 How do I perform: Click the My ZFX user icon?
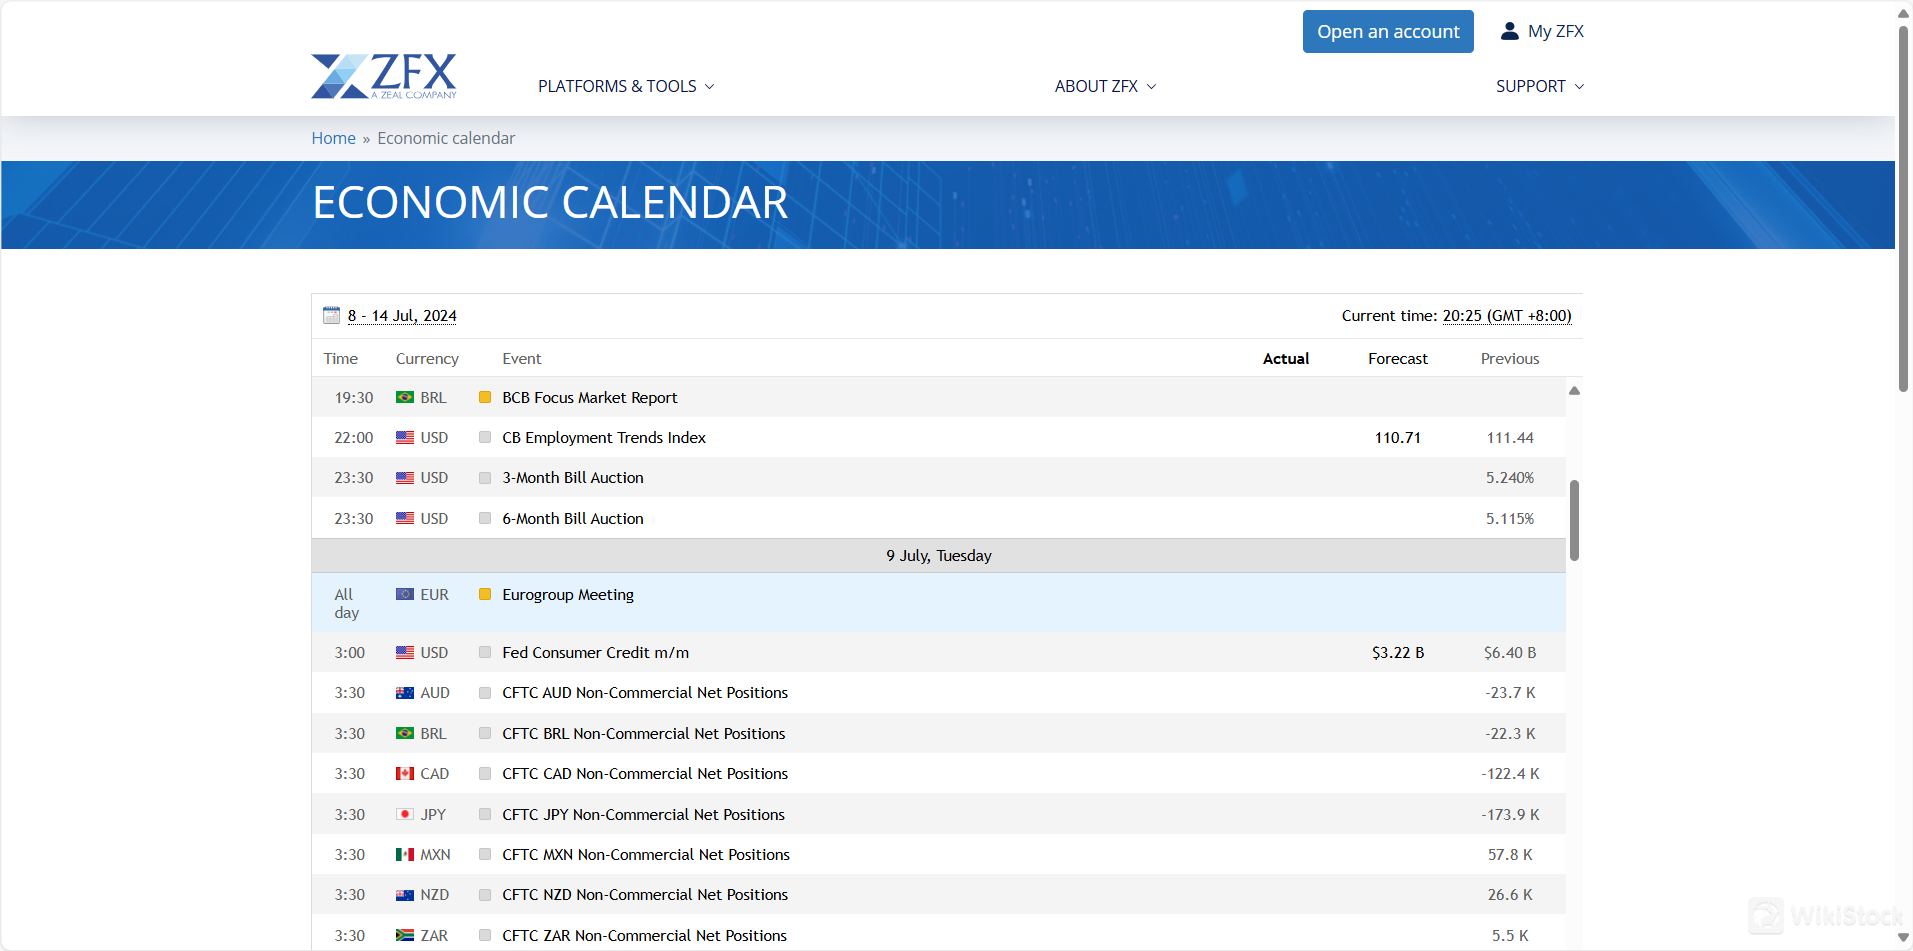click(x=1509, y=31)
